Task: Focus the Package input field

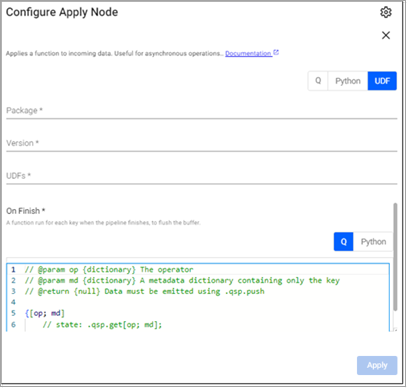Action: pyautogui.click(x=202, y=111)
